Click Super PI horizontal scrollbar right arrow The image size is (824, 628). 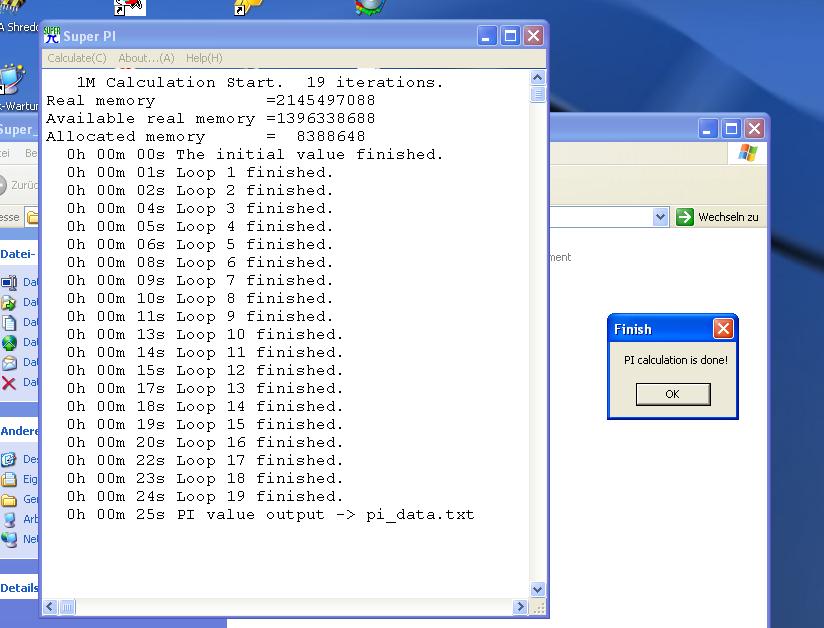520,607
